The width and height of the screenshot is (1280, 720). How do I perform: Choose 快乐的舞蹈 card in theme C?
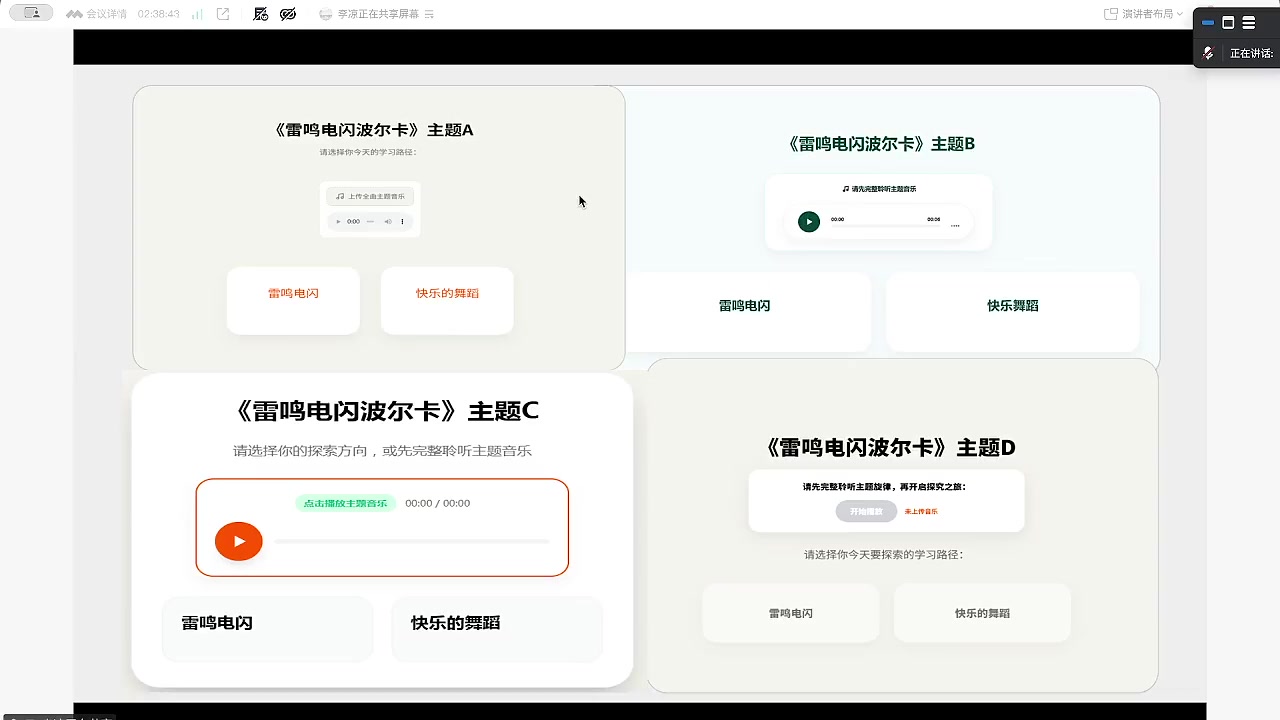[x=497, y=629]
